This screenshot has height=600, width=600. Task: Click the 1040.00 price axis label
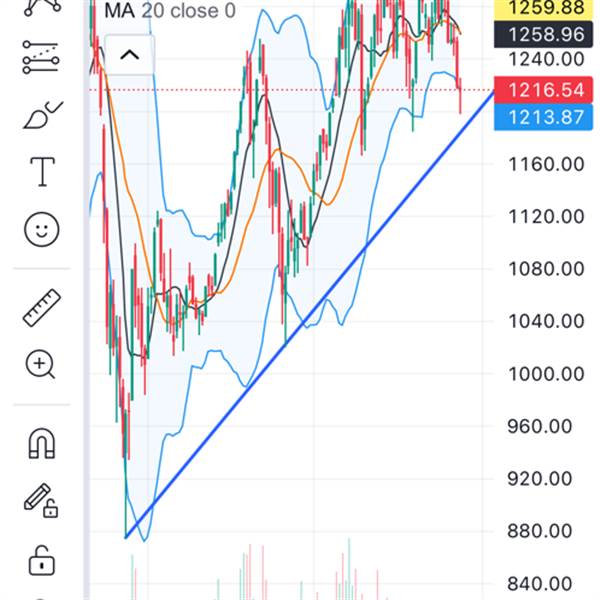click(546, 321)
